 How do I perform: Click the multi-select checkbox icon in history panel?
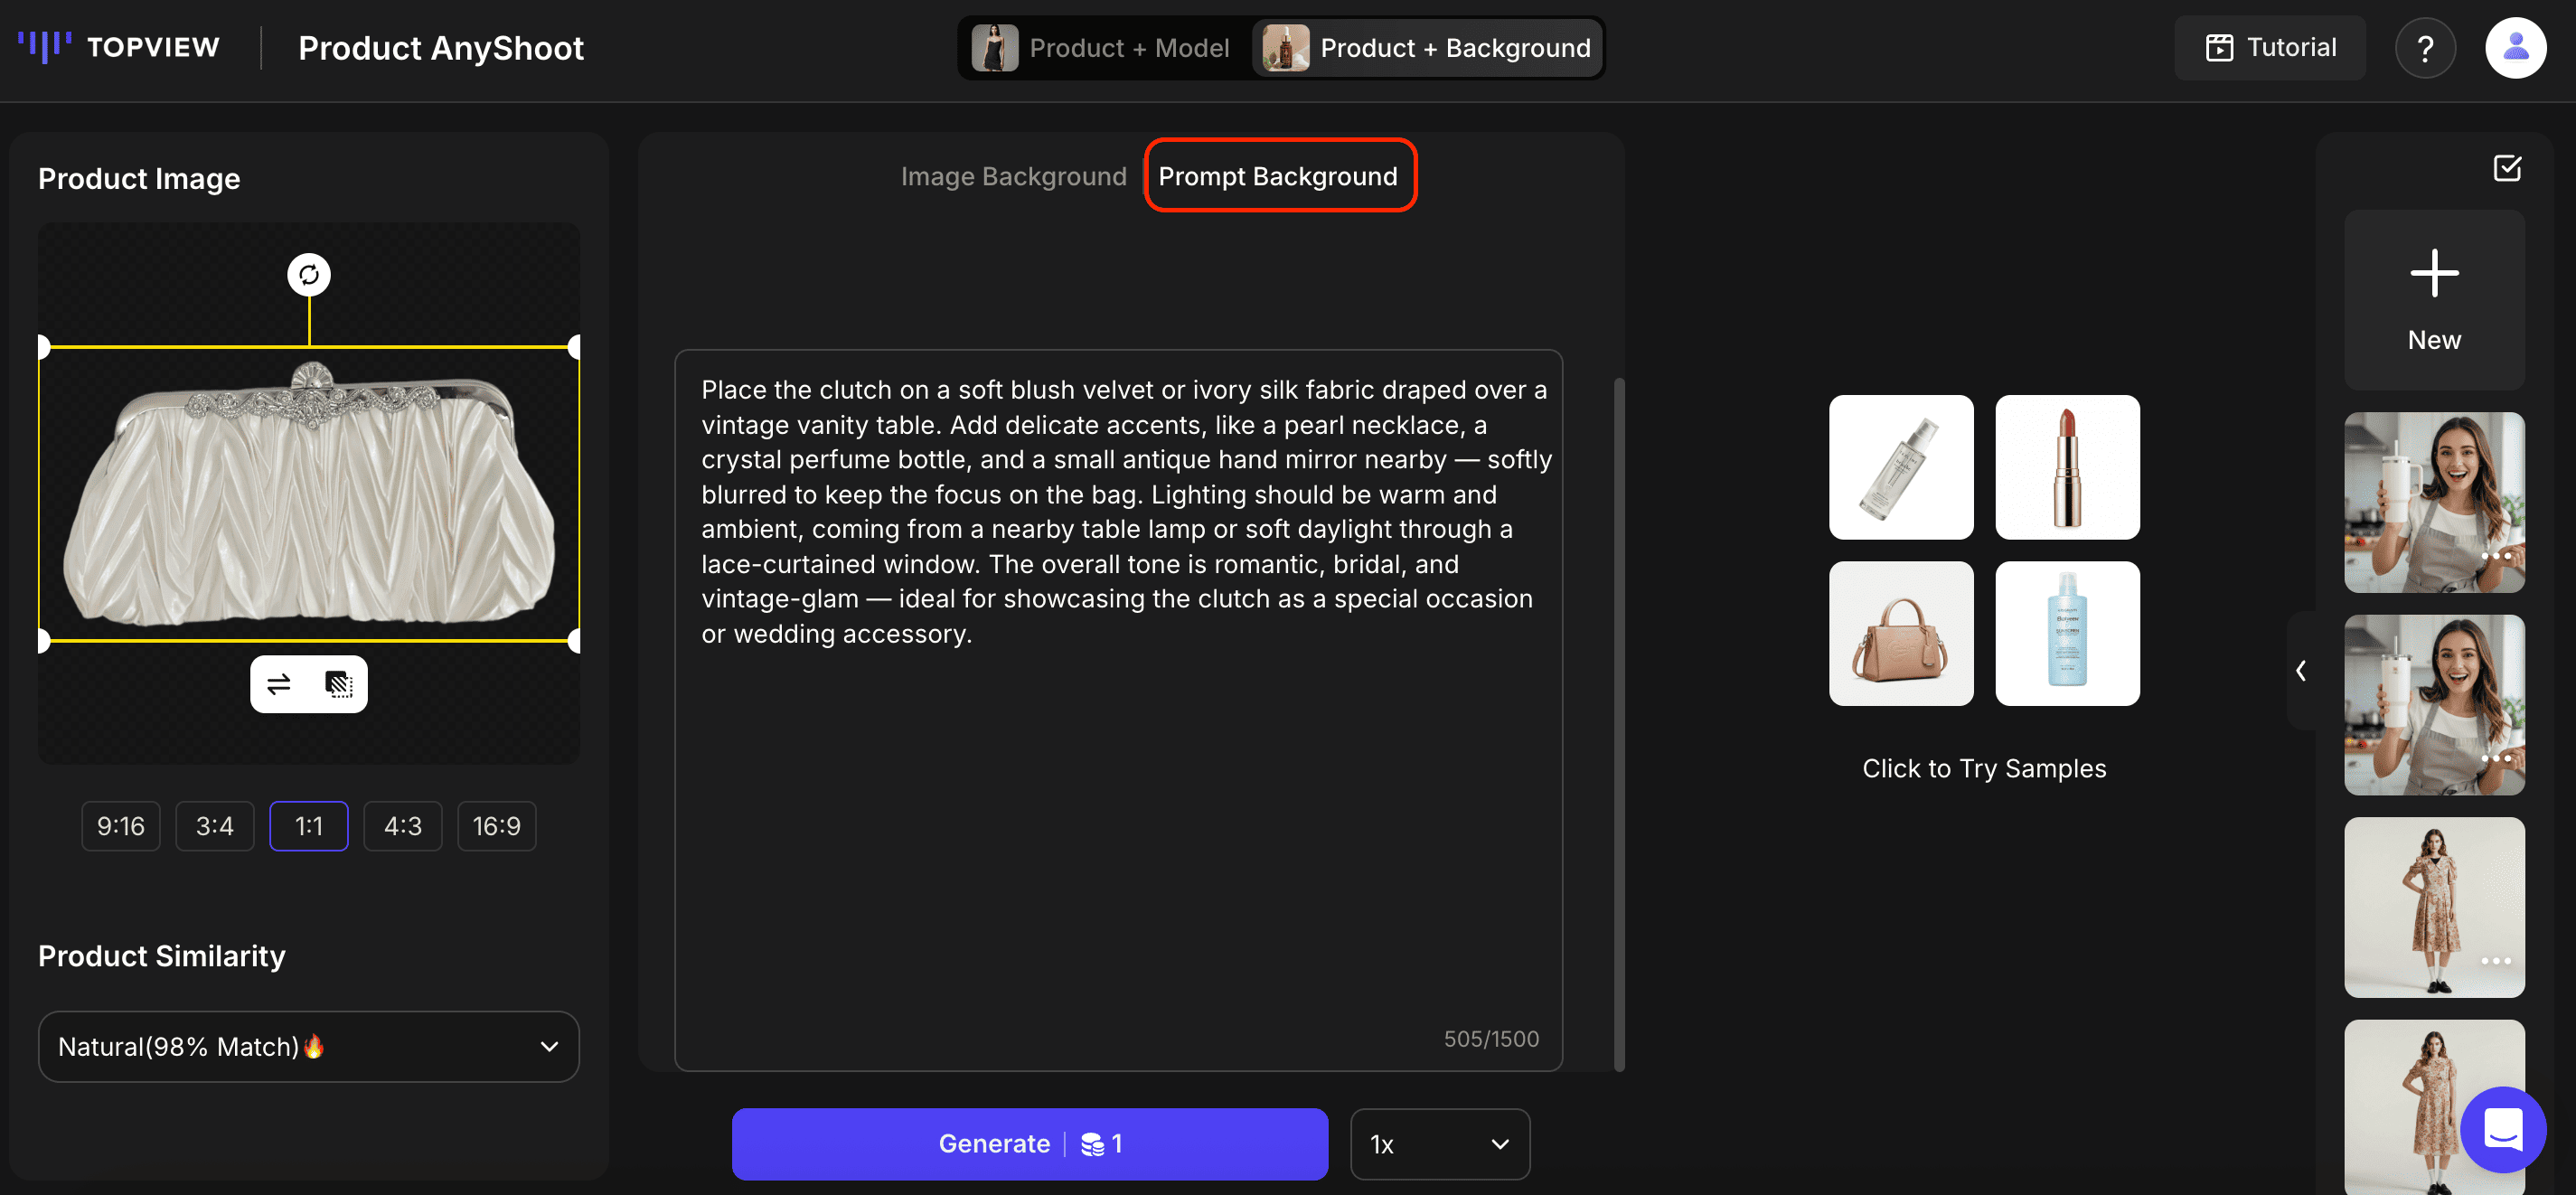pos(2507,167)
